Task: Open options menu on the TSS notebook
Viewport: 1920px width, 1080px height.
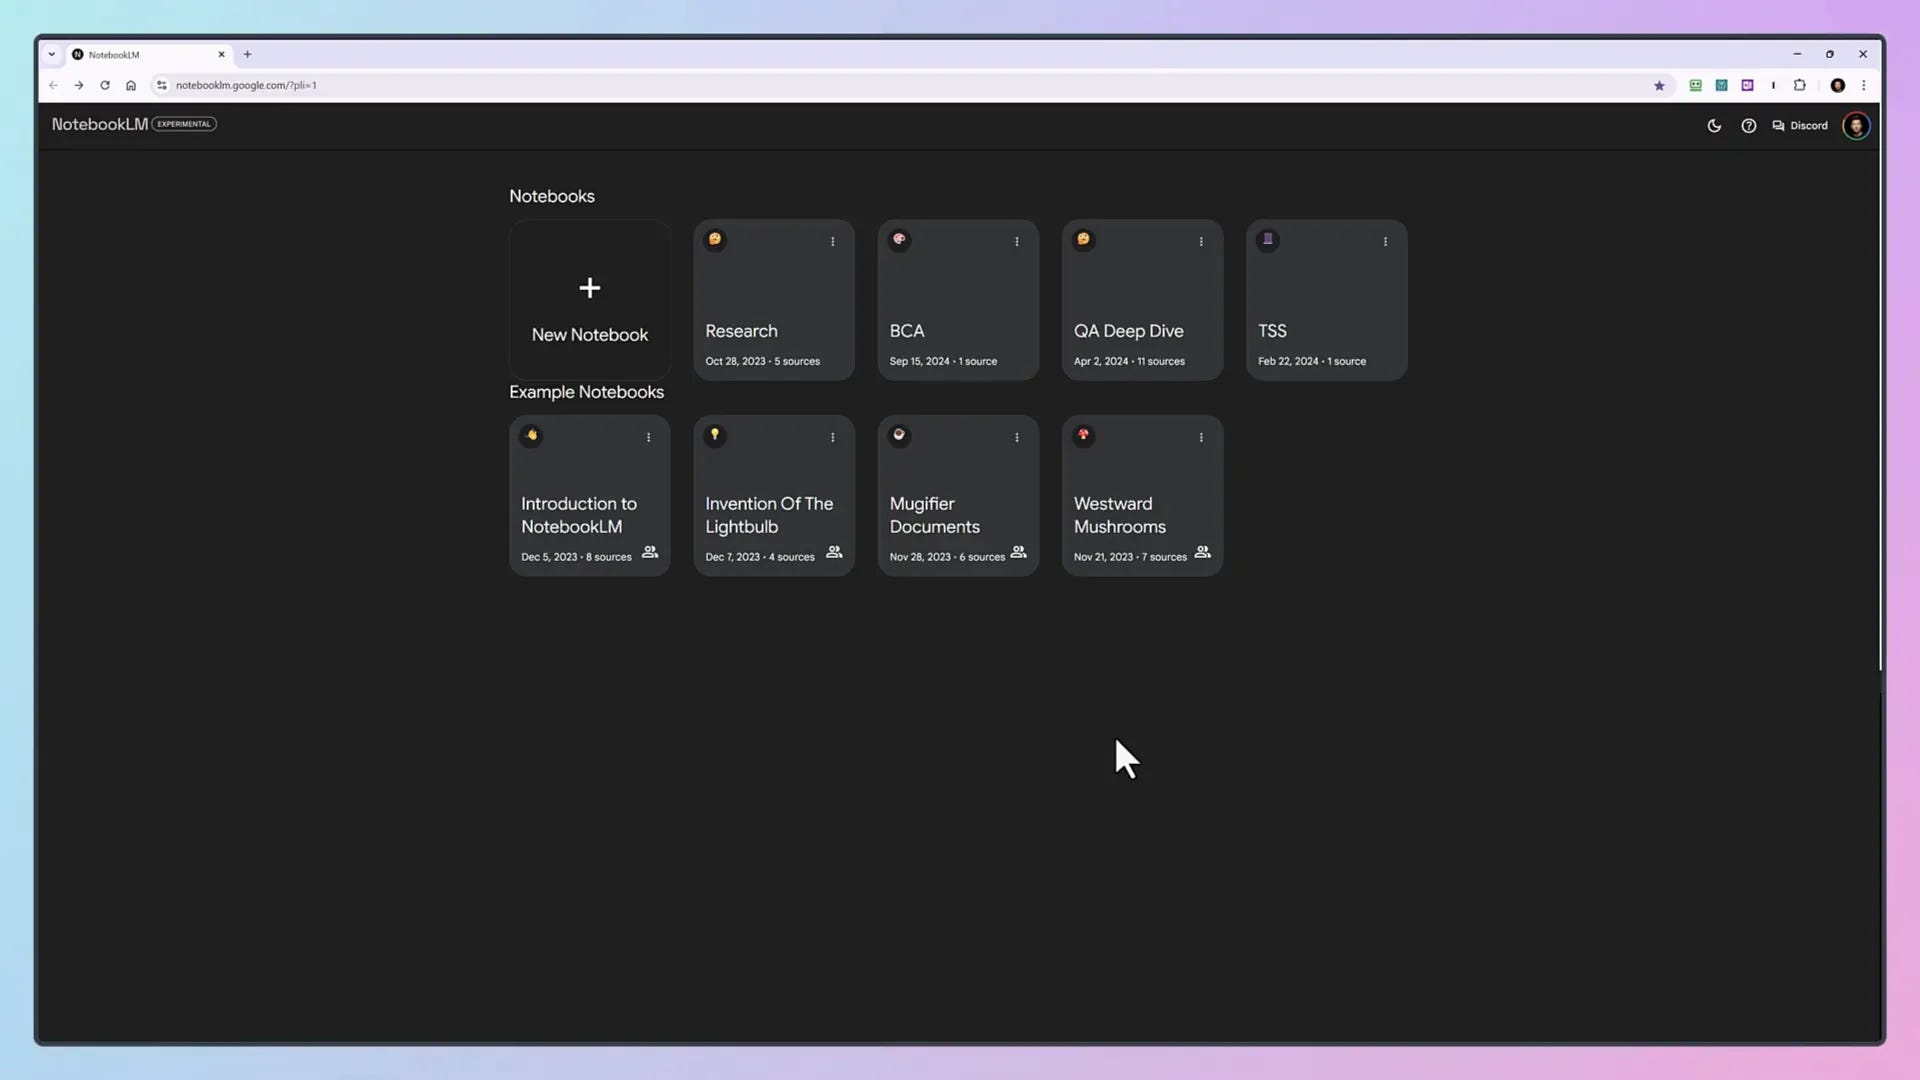Action: (x=1385, y=241)
